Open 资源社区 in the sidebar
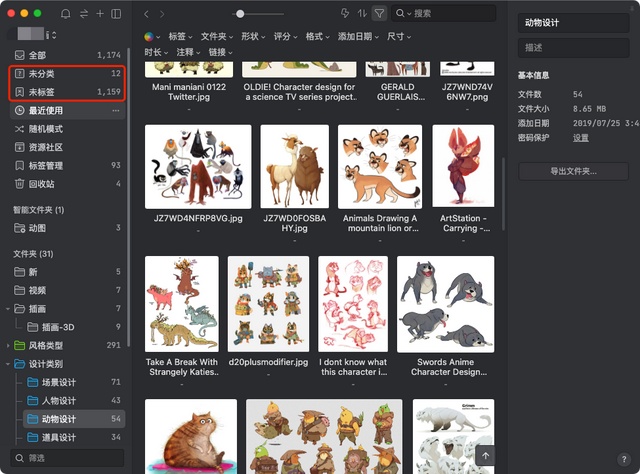640x474 pixels. (x=67, y=147)
